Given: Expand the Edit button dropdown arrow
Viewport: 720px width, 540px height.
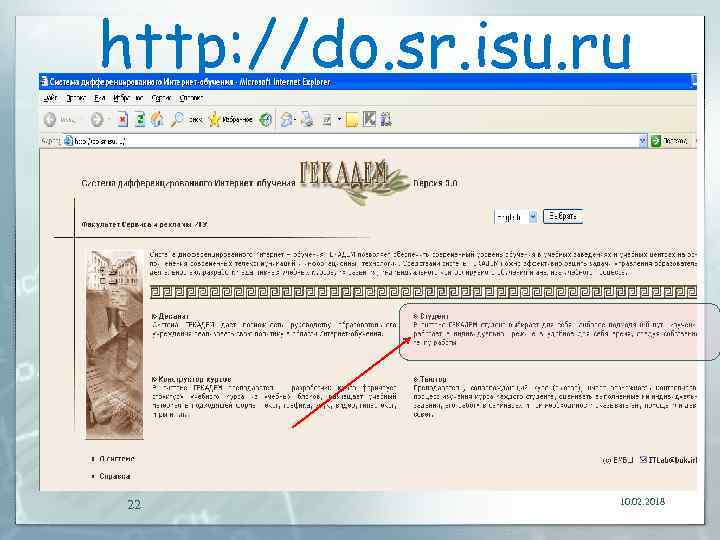Looking at the screenshot, I should point(339,120).
